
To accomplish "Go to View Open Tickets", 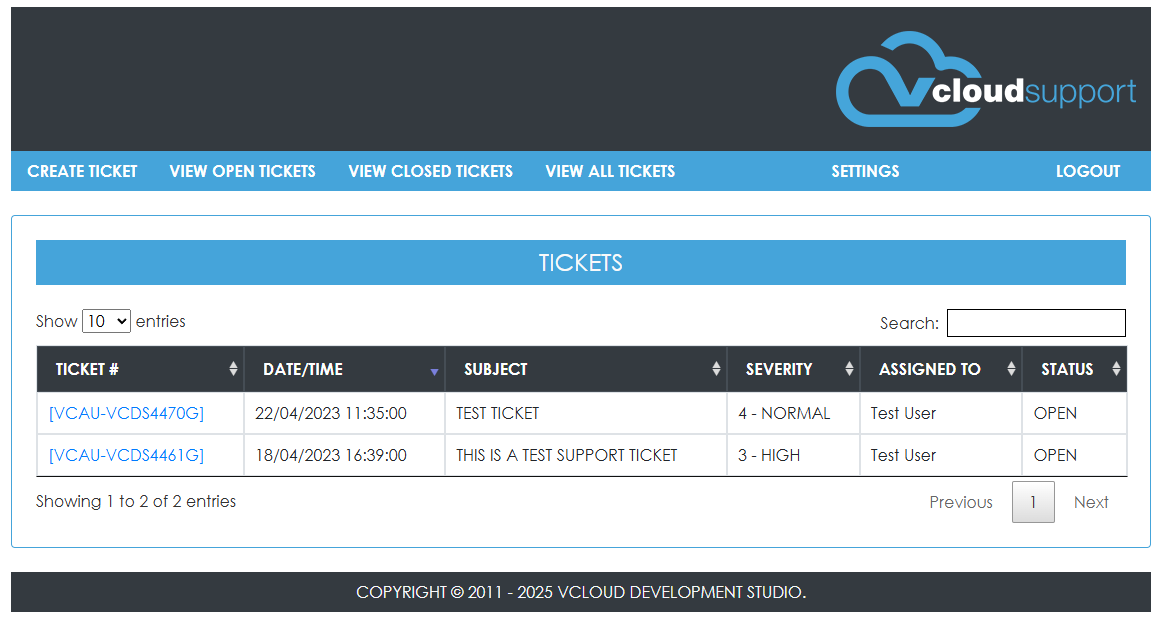I will [x=242, y=171].
